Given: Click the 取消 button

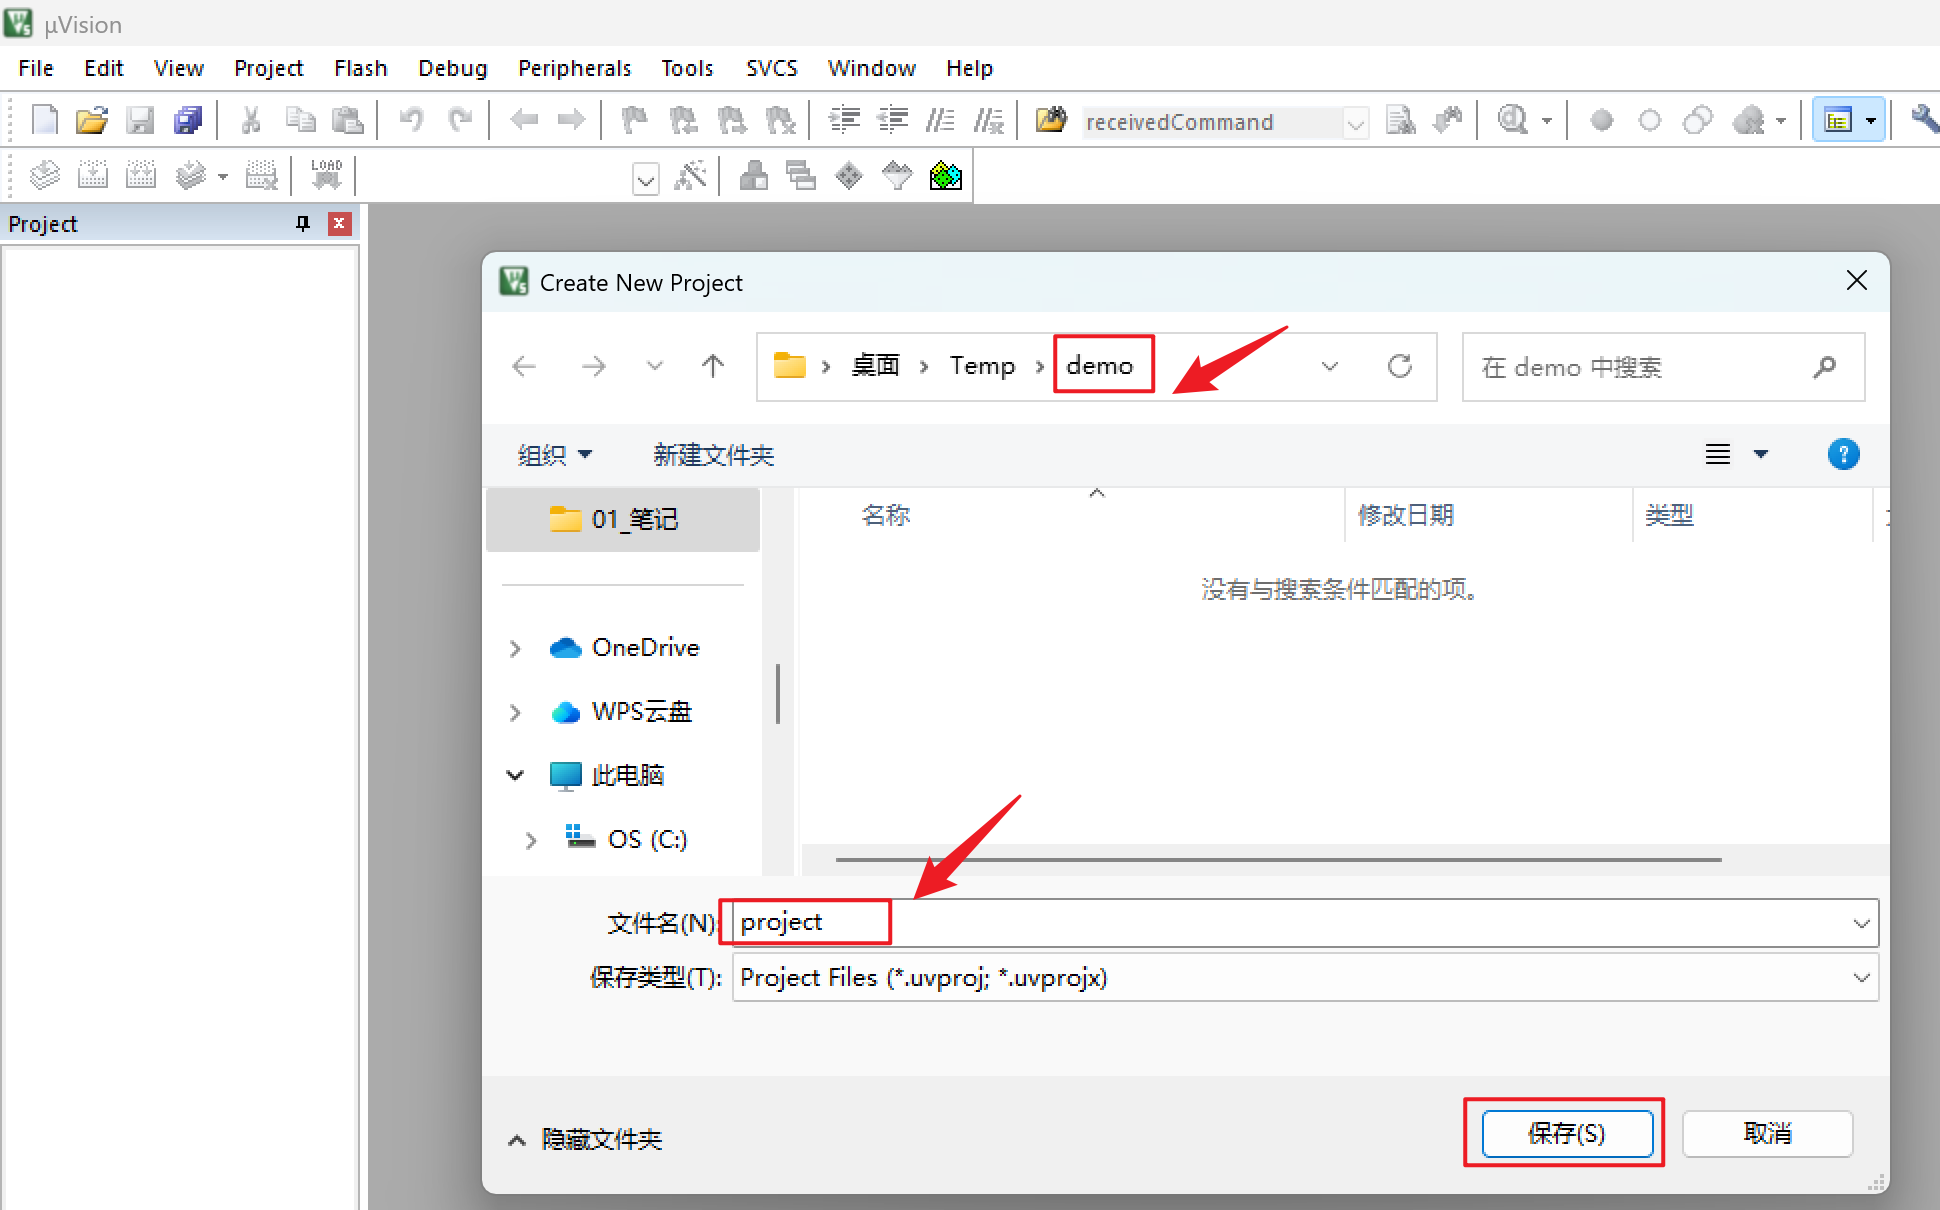Looking at the screenshot, I should (x=1767, y=1133).
